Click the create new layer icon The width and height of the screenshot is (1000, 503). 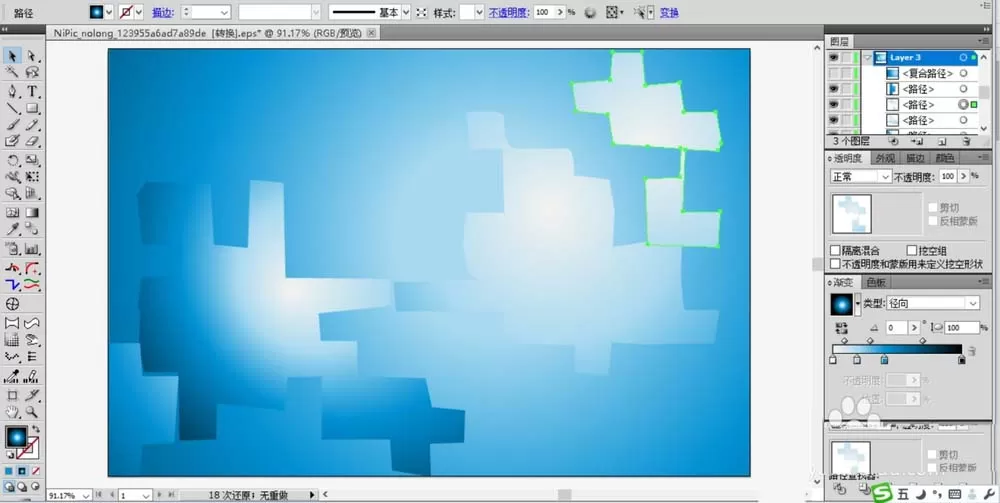[942, 141]
